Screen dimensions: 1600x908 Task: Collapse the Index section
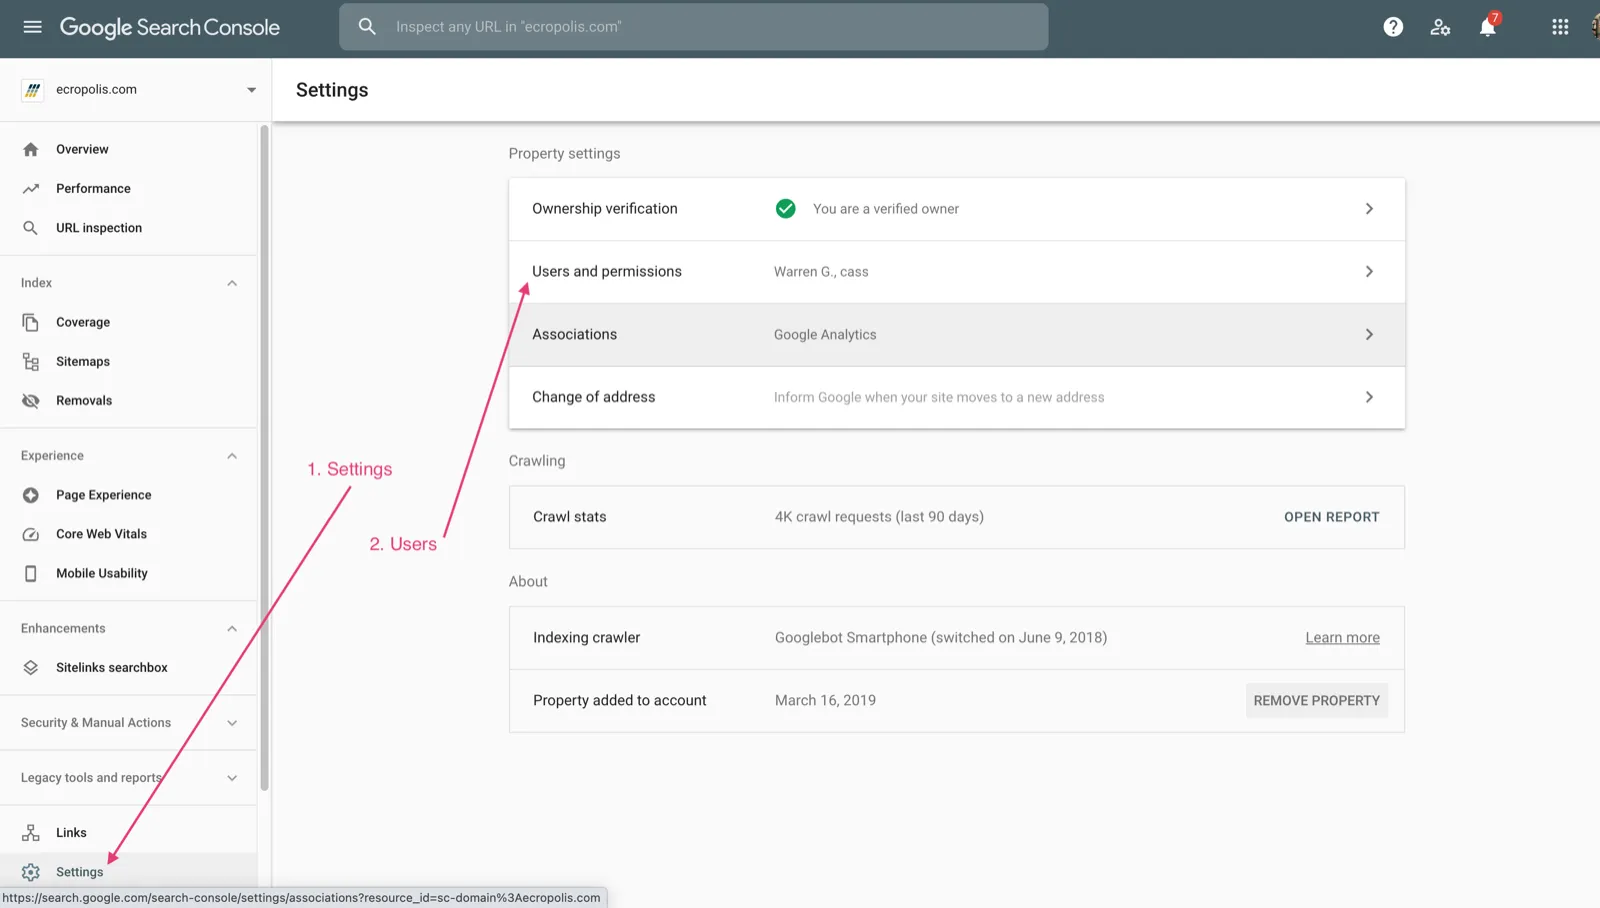click(x=232, y=283)
